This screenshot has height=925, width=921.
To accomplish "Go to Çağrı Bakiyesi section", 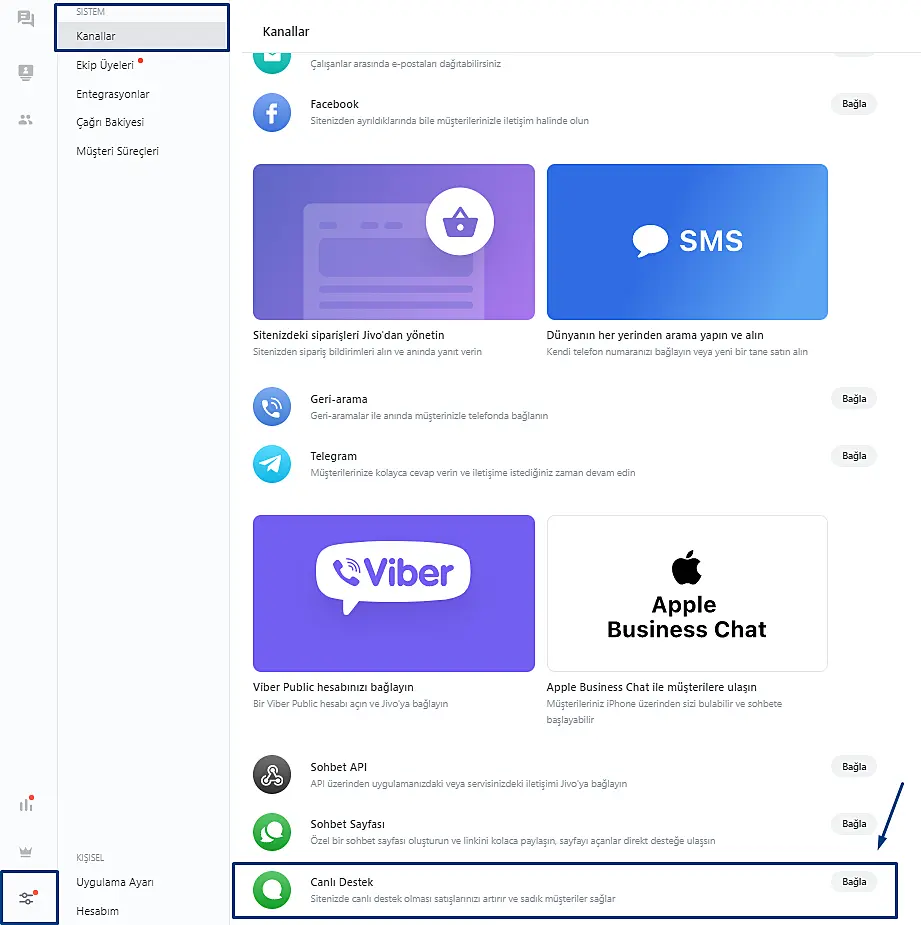I will pyautogui.click(x=110, y=122).
